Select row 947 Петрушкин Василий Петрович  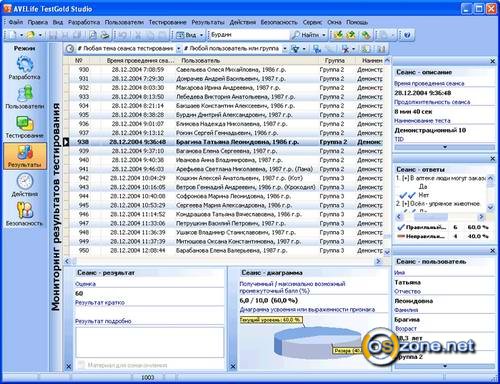point(226,223)
